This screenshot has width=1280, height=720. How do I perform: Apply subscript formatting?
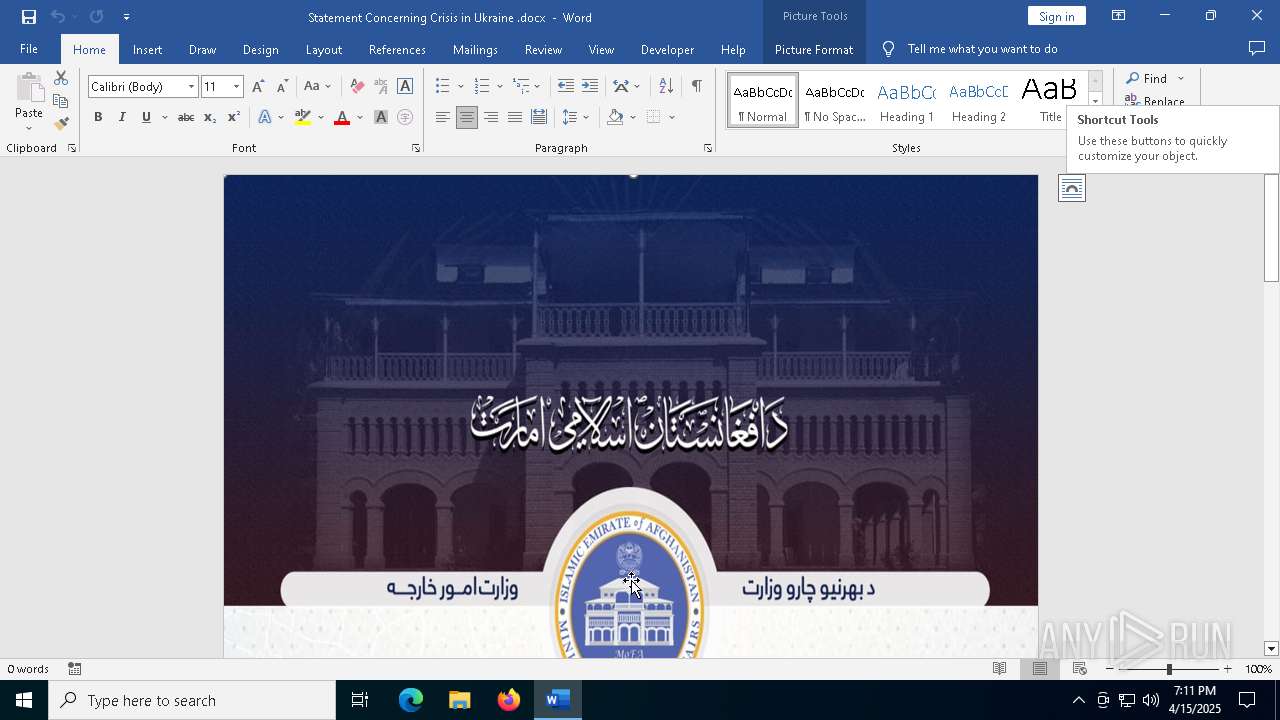coord(210,118)
